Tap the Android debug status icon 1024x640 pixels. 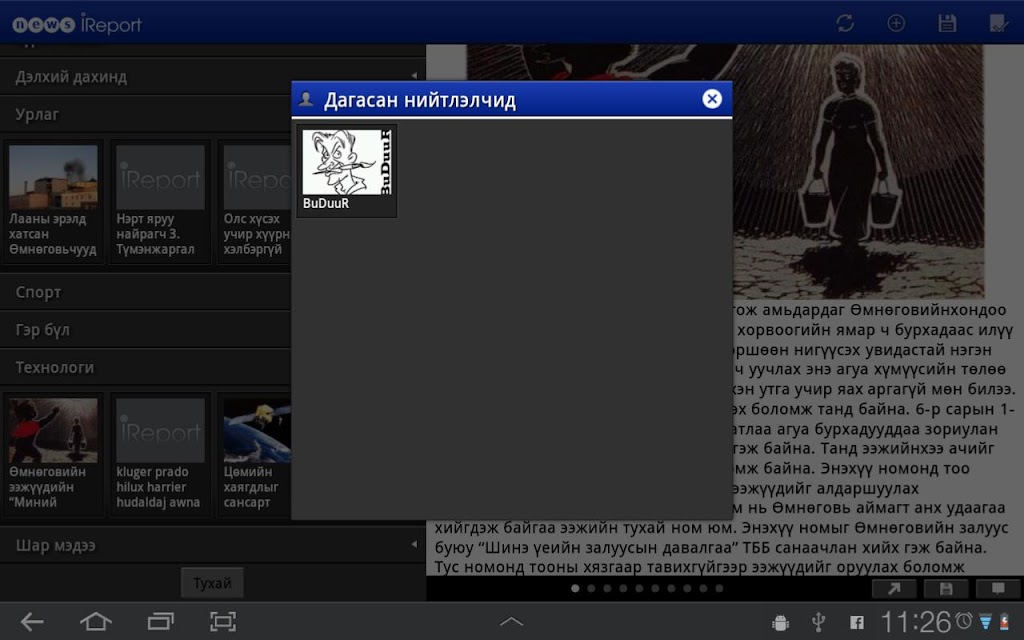point(780,623)
